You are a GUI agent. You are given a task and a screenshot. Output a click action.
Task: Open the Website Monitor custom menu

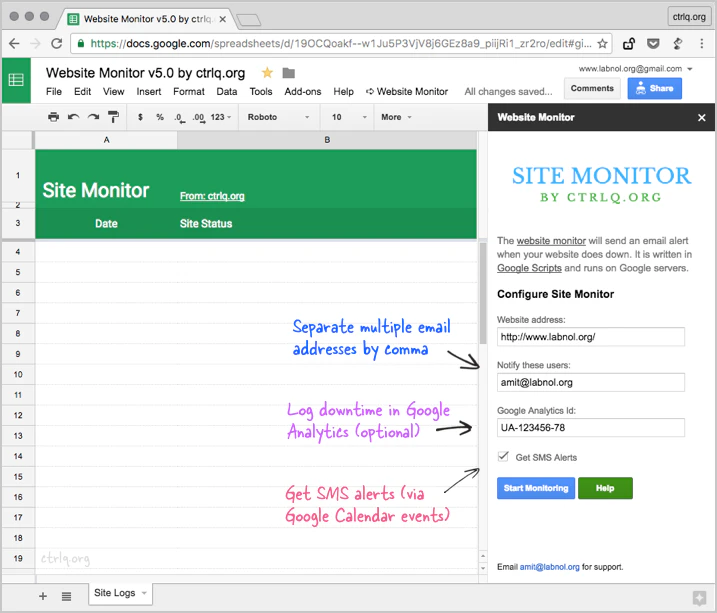(407, 91)
